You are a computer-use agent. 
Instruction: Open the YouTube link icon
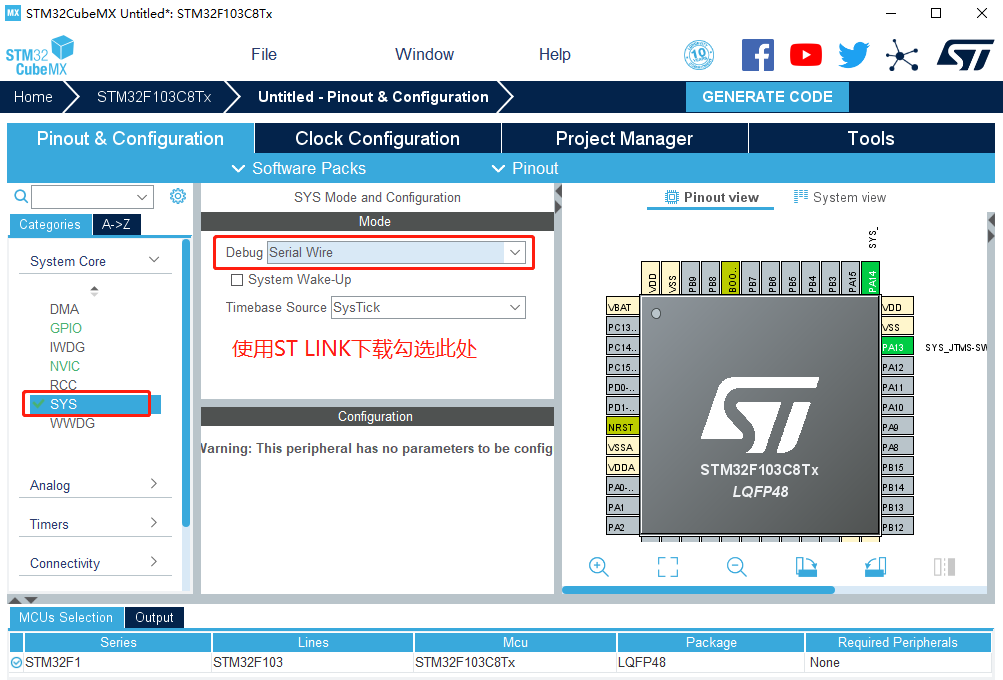(x=805, y=55)
